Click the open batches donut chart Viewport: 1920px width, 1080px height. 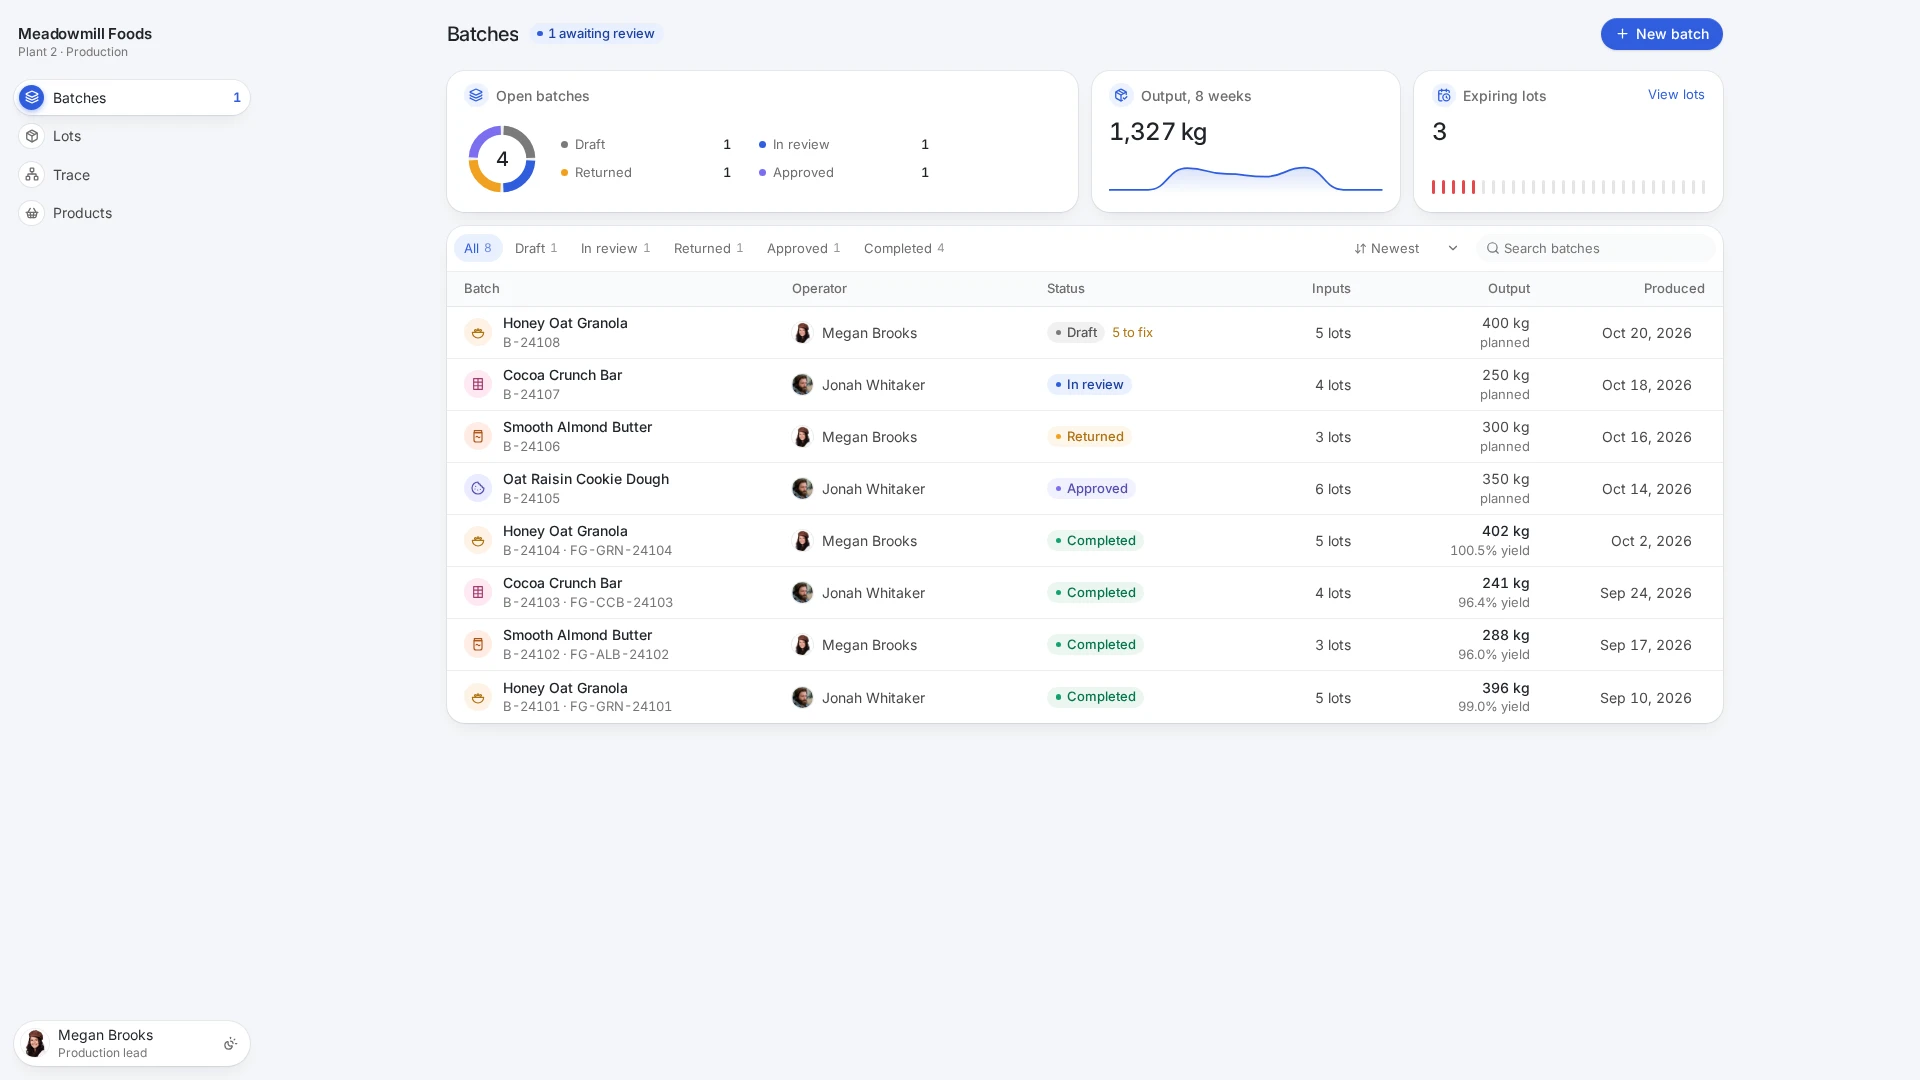(502, 159)
